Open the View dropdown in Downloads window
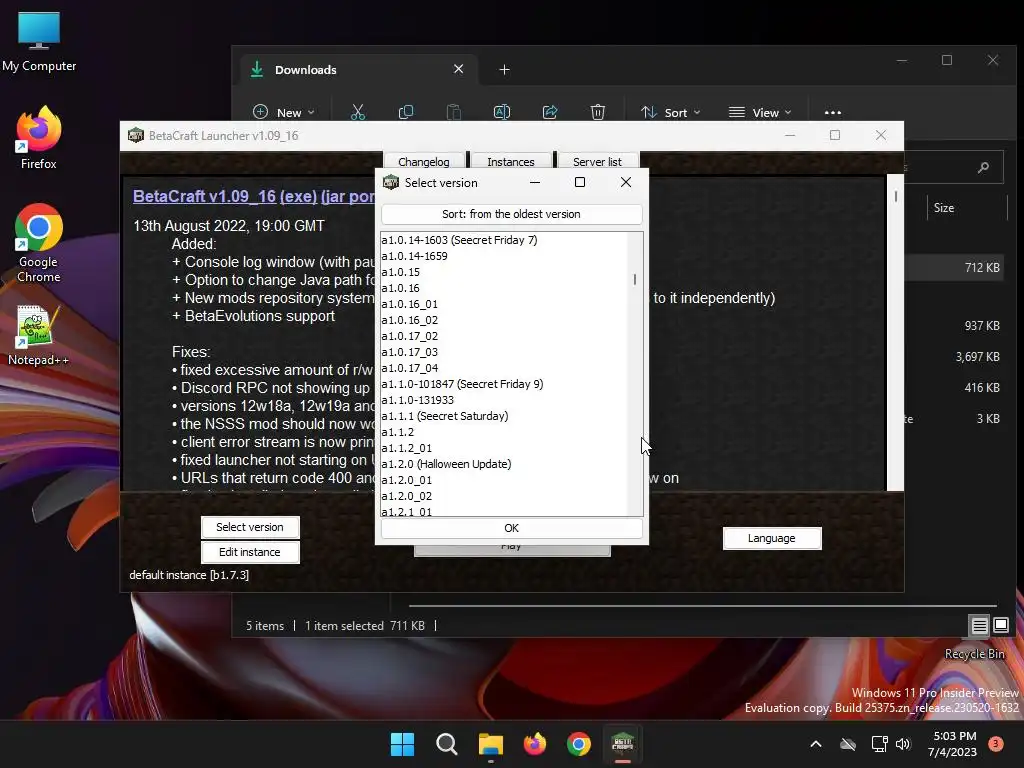The image size is (1024, 768). [760, 112]
